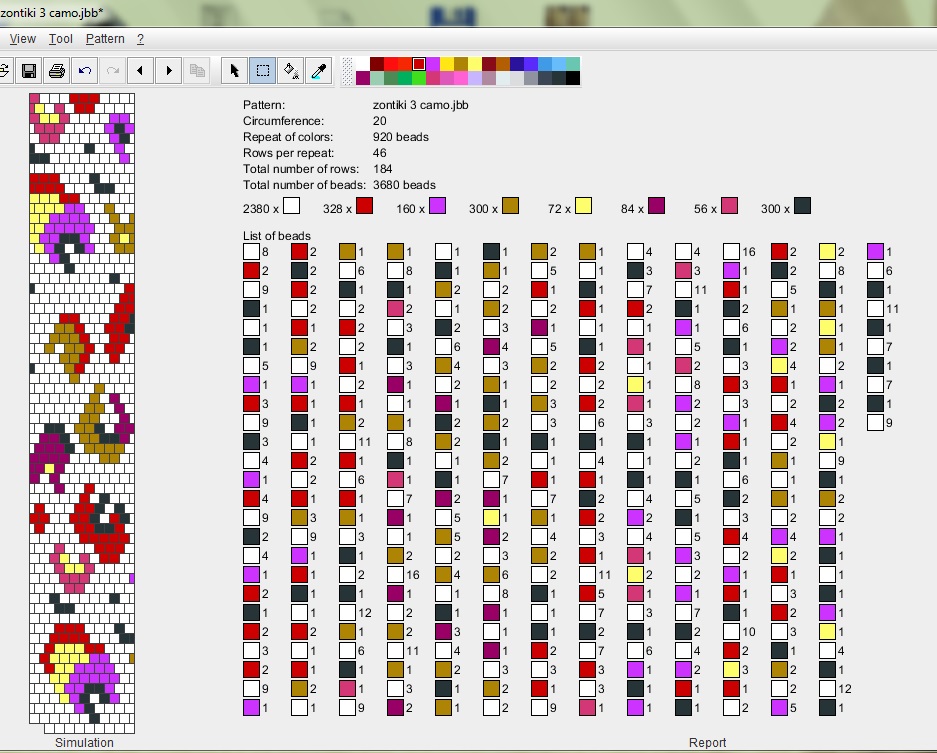Select the paint bucket fill tool

(x=291, y=71)
